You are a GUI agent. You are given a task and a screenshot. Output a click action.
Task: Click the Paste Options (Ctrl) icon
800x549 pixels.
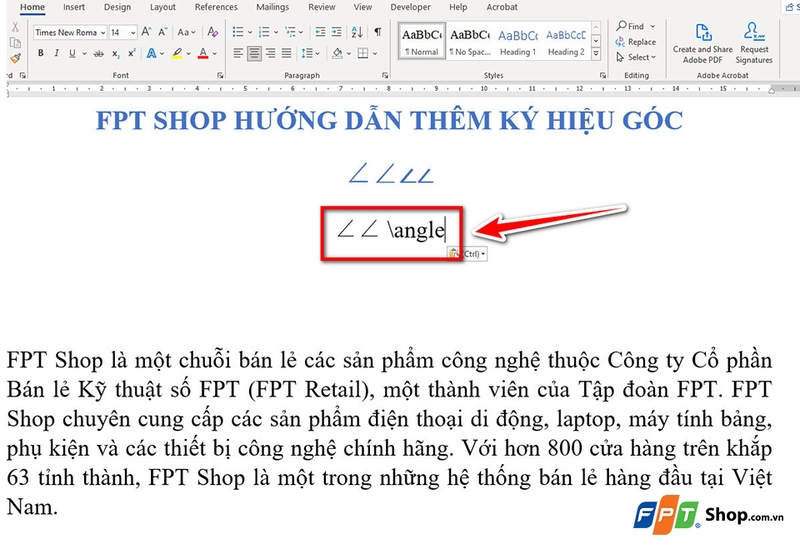click(467, 253)
